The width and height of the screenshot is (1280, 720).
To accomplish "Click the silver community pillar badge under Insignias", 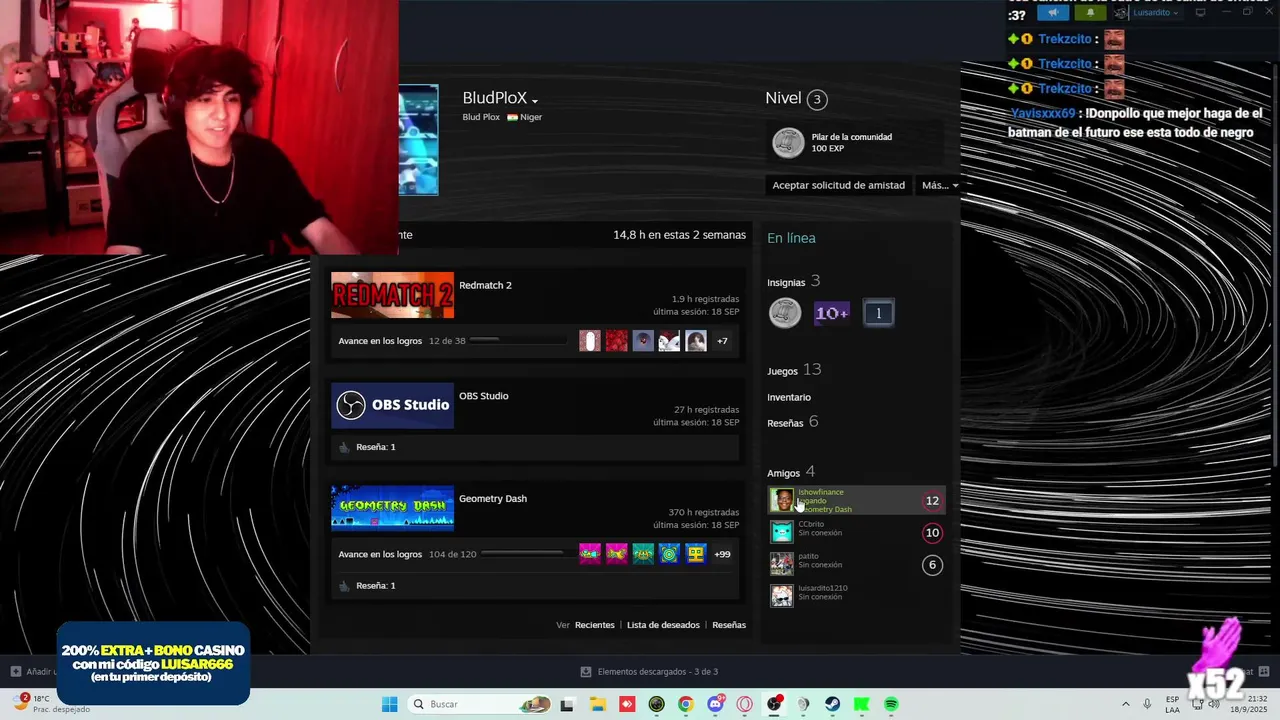I will pyautogui.click(x=785, y=313).
